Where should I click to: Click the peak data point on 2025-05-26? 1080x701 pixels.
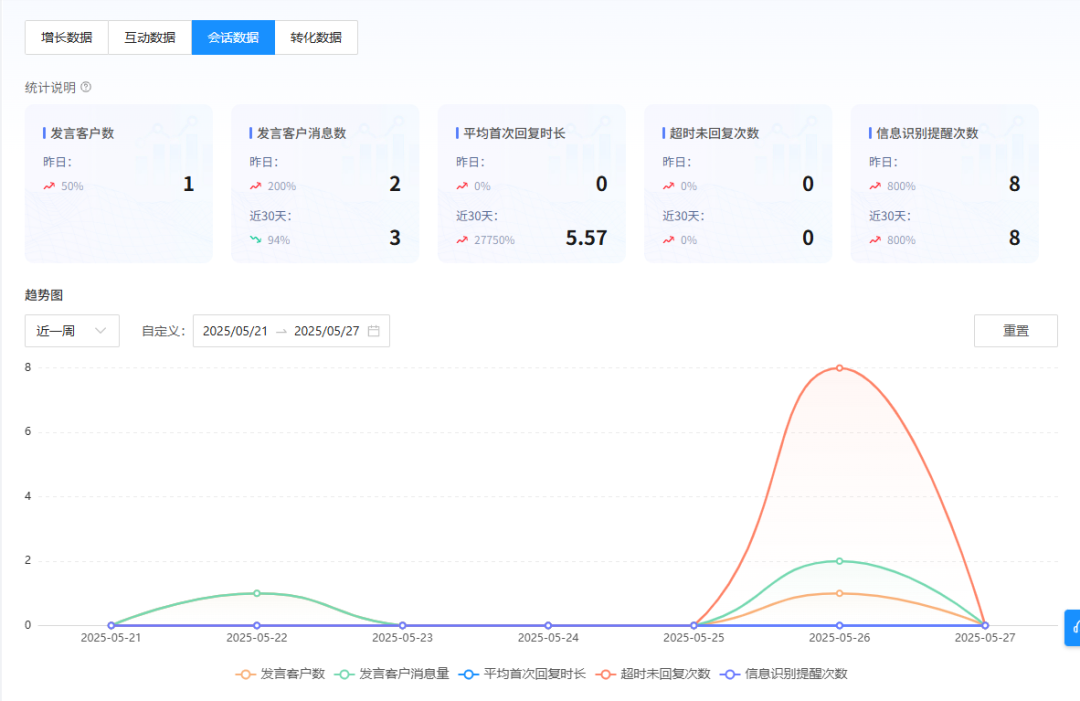point(839,368)
